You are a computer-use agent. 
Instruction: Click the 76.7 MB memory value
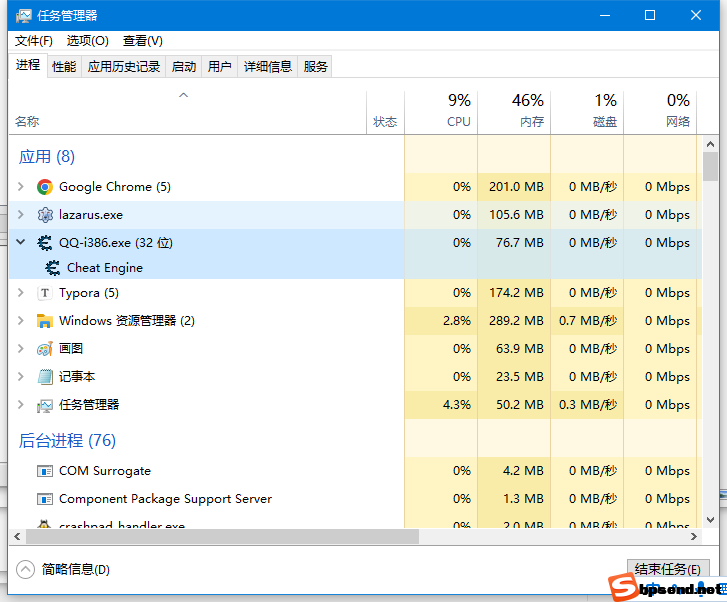(519, 243)
